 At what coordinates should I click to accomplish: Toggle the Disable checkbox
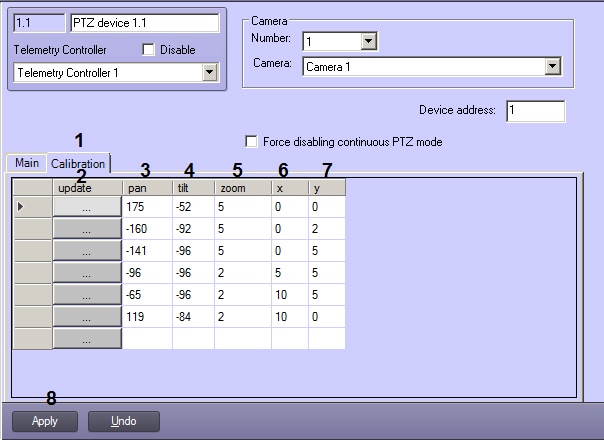click(x=148, y=50)
